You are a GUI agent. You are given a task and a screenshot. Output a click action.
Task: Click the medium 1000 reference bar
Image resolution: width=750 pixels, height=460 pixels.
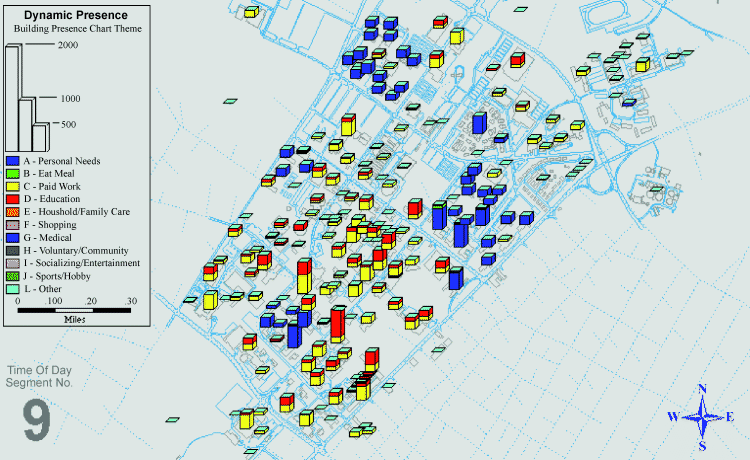pyautogui.click(x=27, y=124)
